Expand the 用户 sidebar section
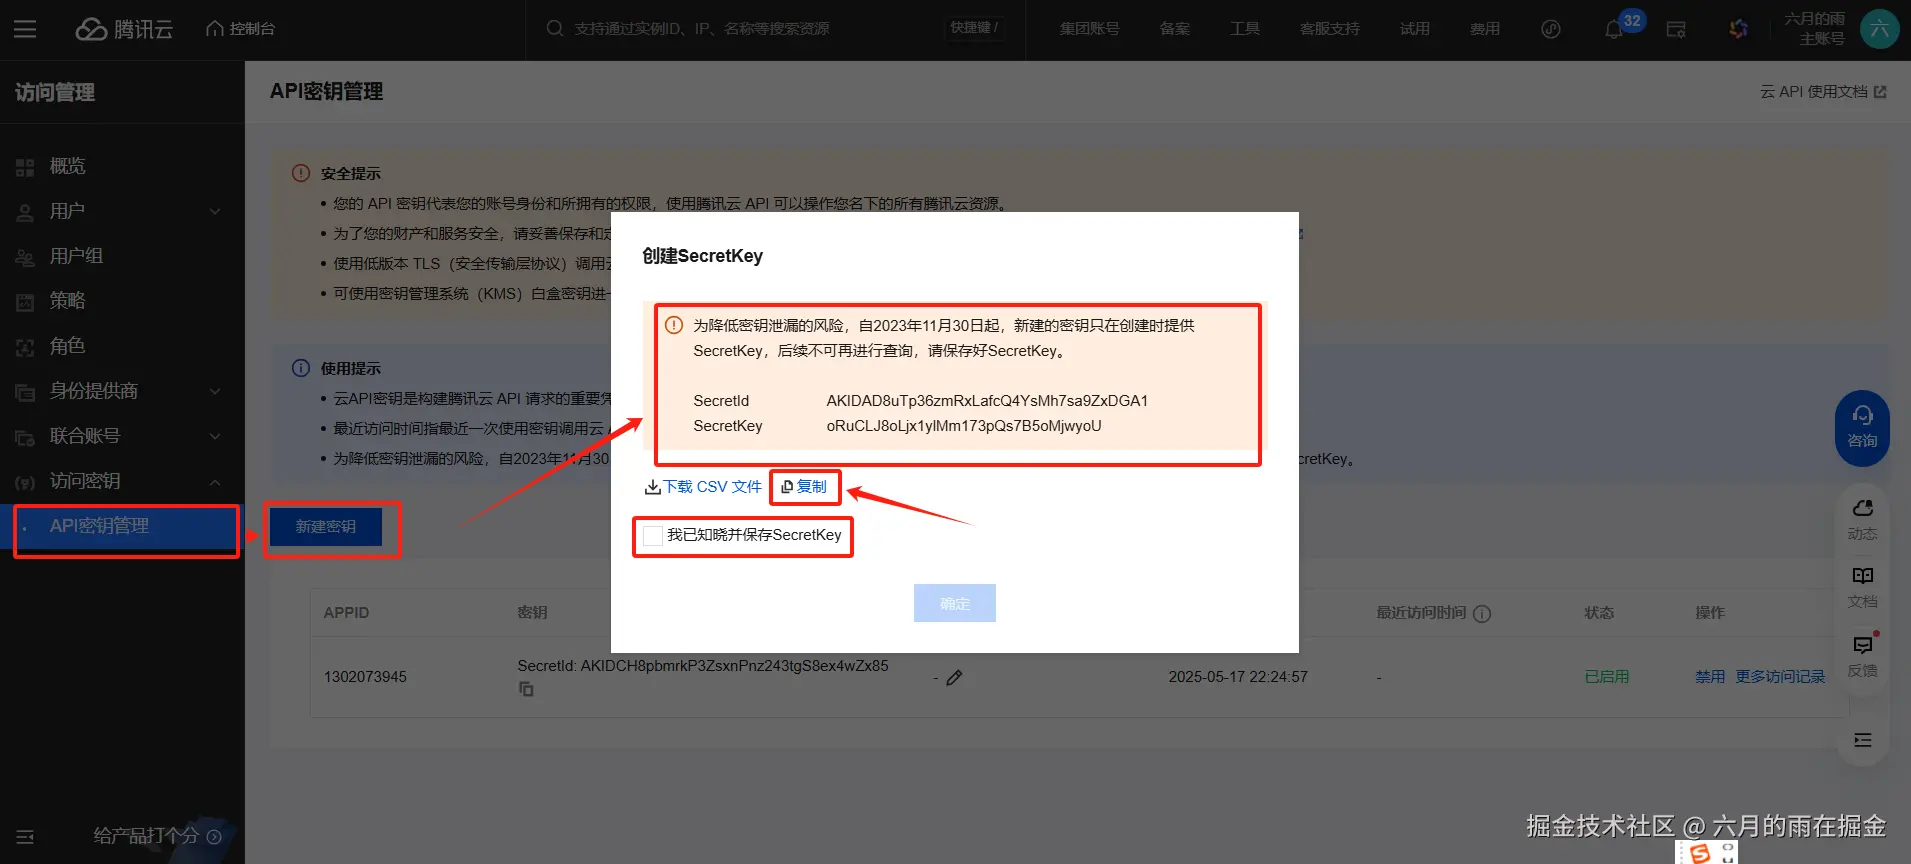Viewport: 1911px width, 864px height. click(x=122, y=211)
